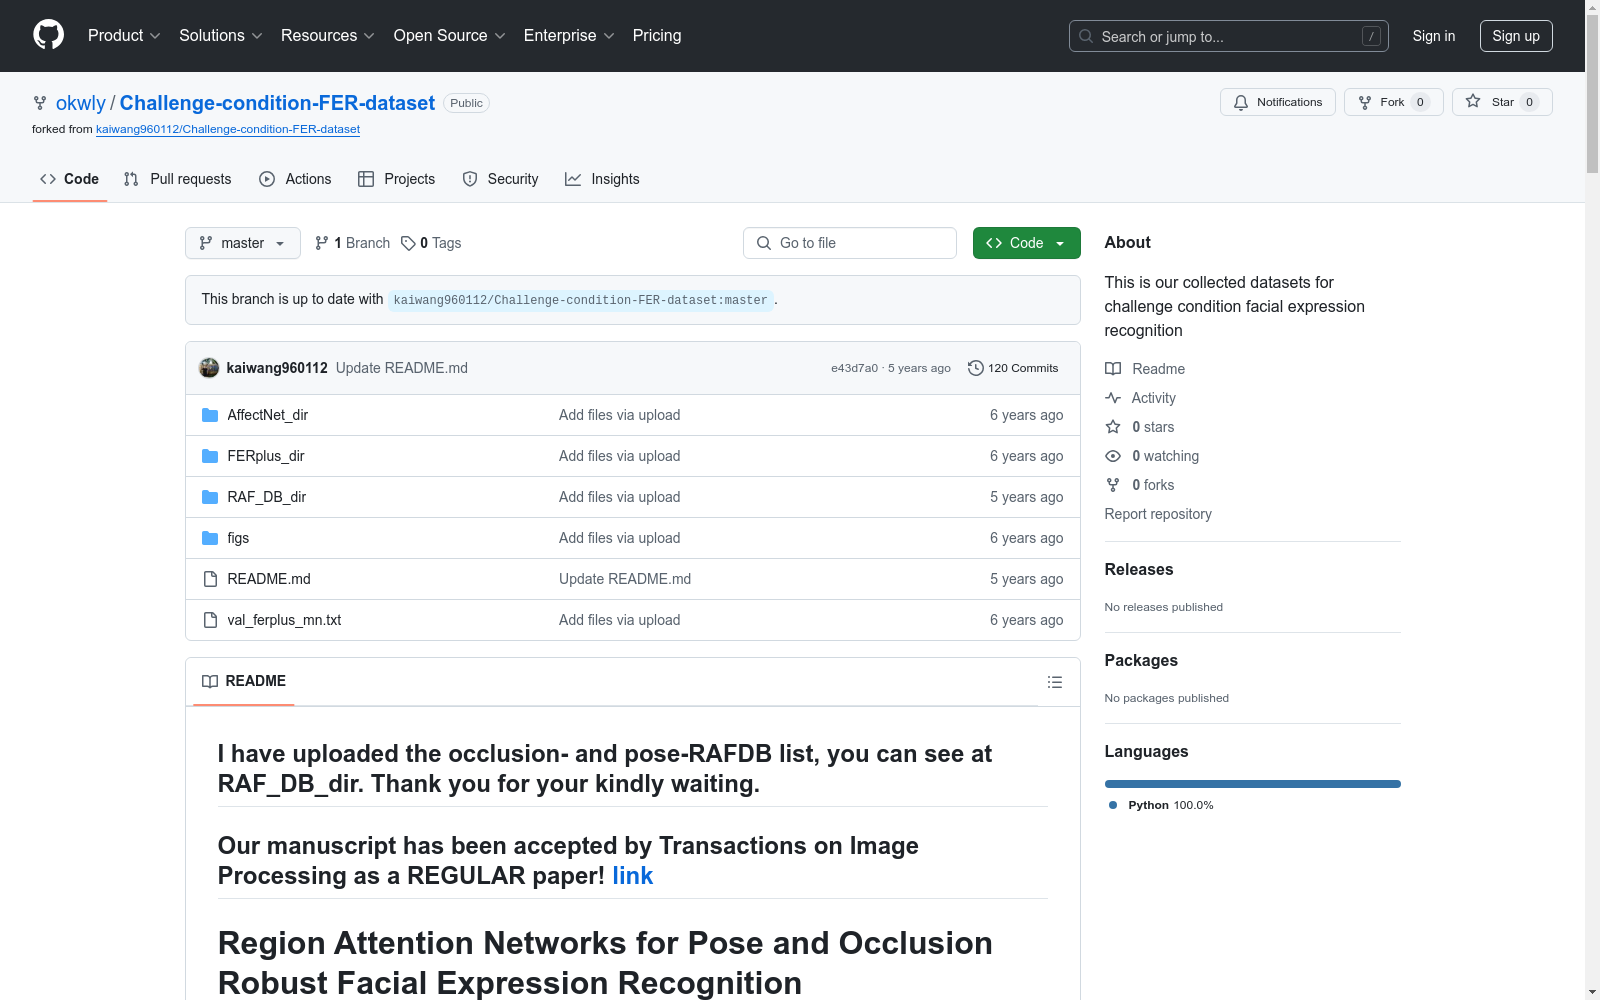Click the book icon beside Readme

(x=1113, y=369)
